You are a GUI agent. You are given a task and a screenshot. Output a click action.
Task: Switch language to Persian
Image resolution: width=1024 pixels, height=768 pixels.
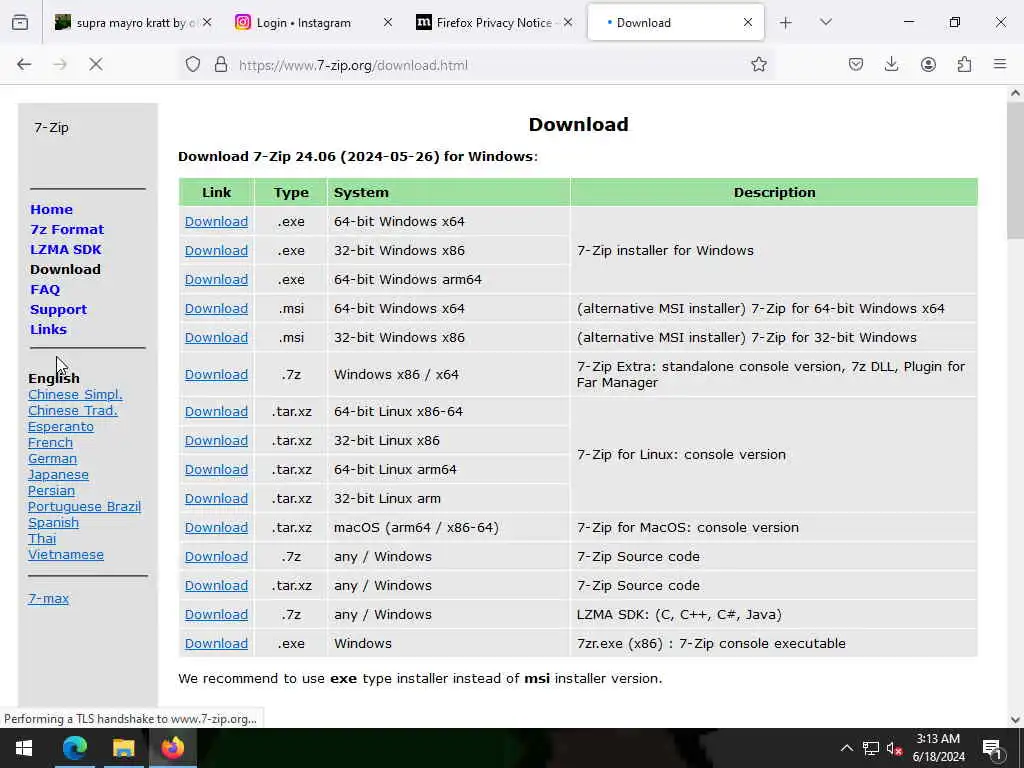[x=51, y=490]
